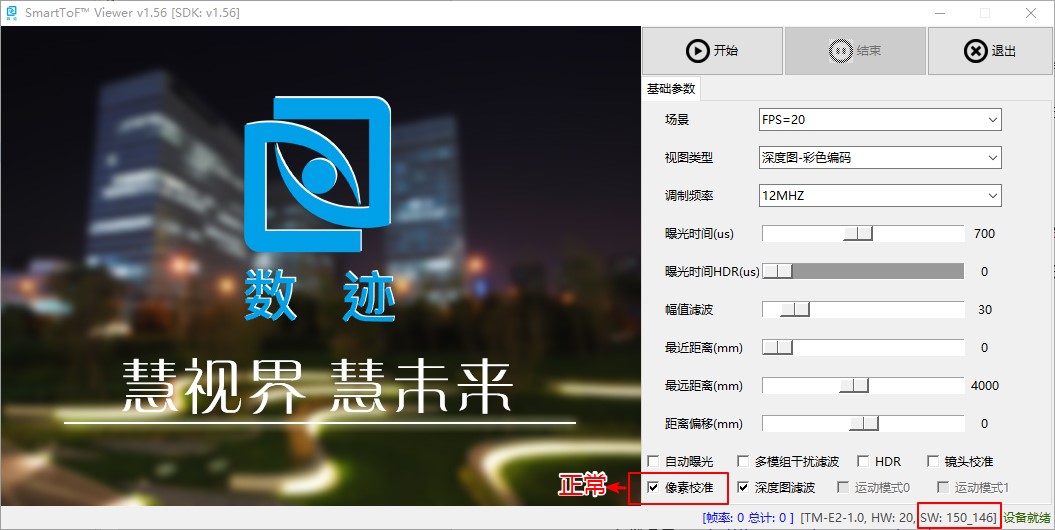The image size is (1055, 530).
Task: Click the exposure value 700
Action: pyautogui.click(x=984, y=233)
